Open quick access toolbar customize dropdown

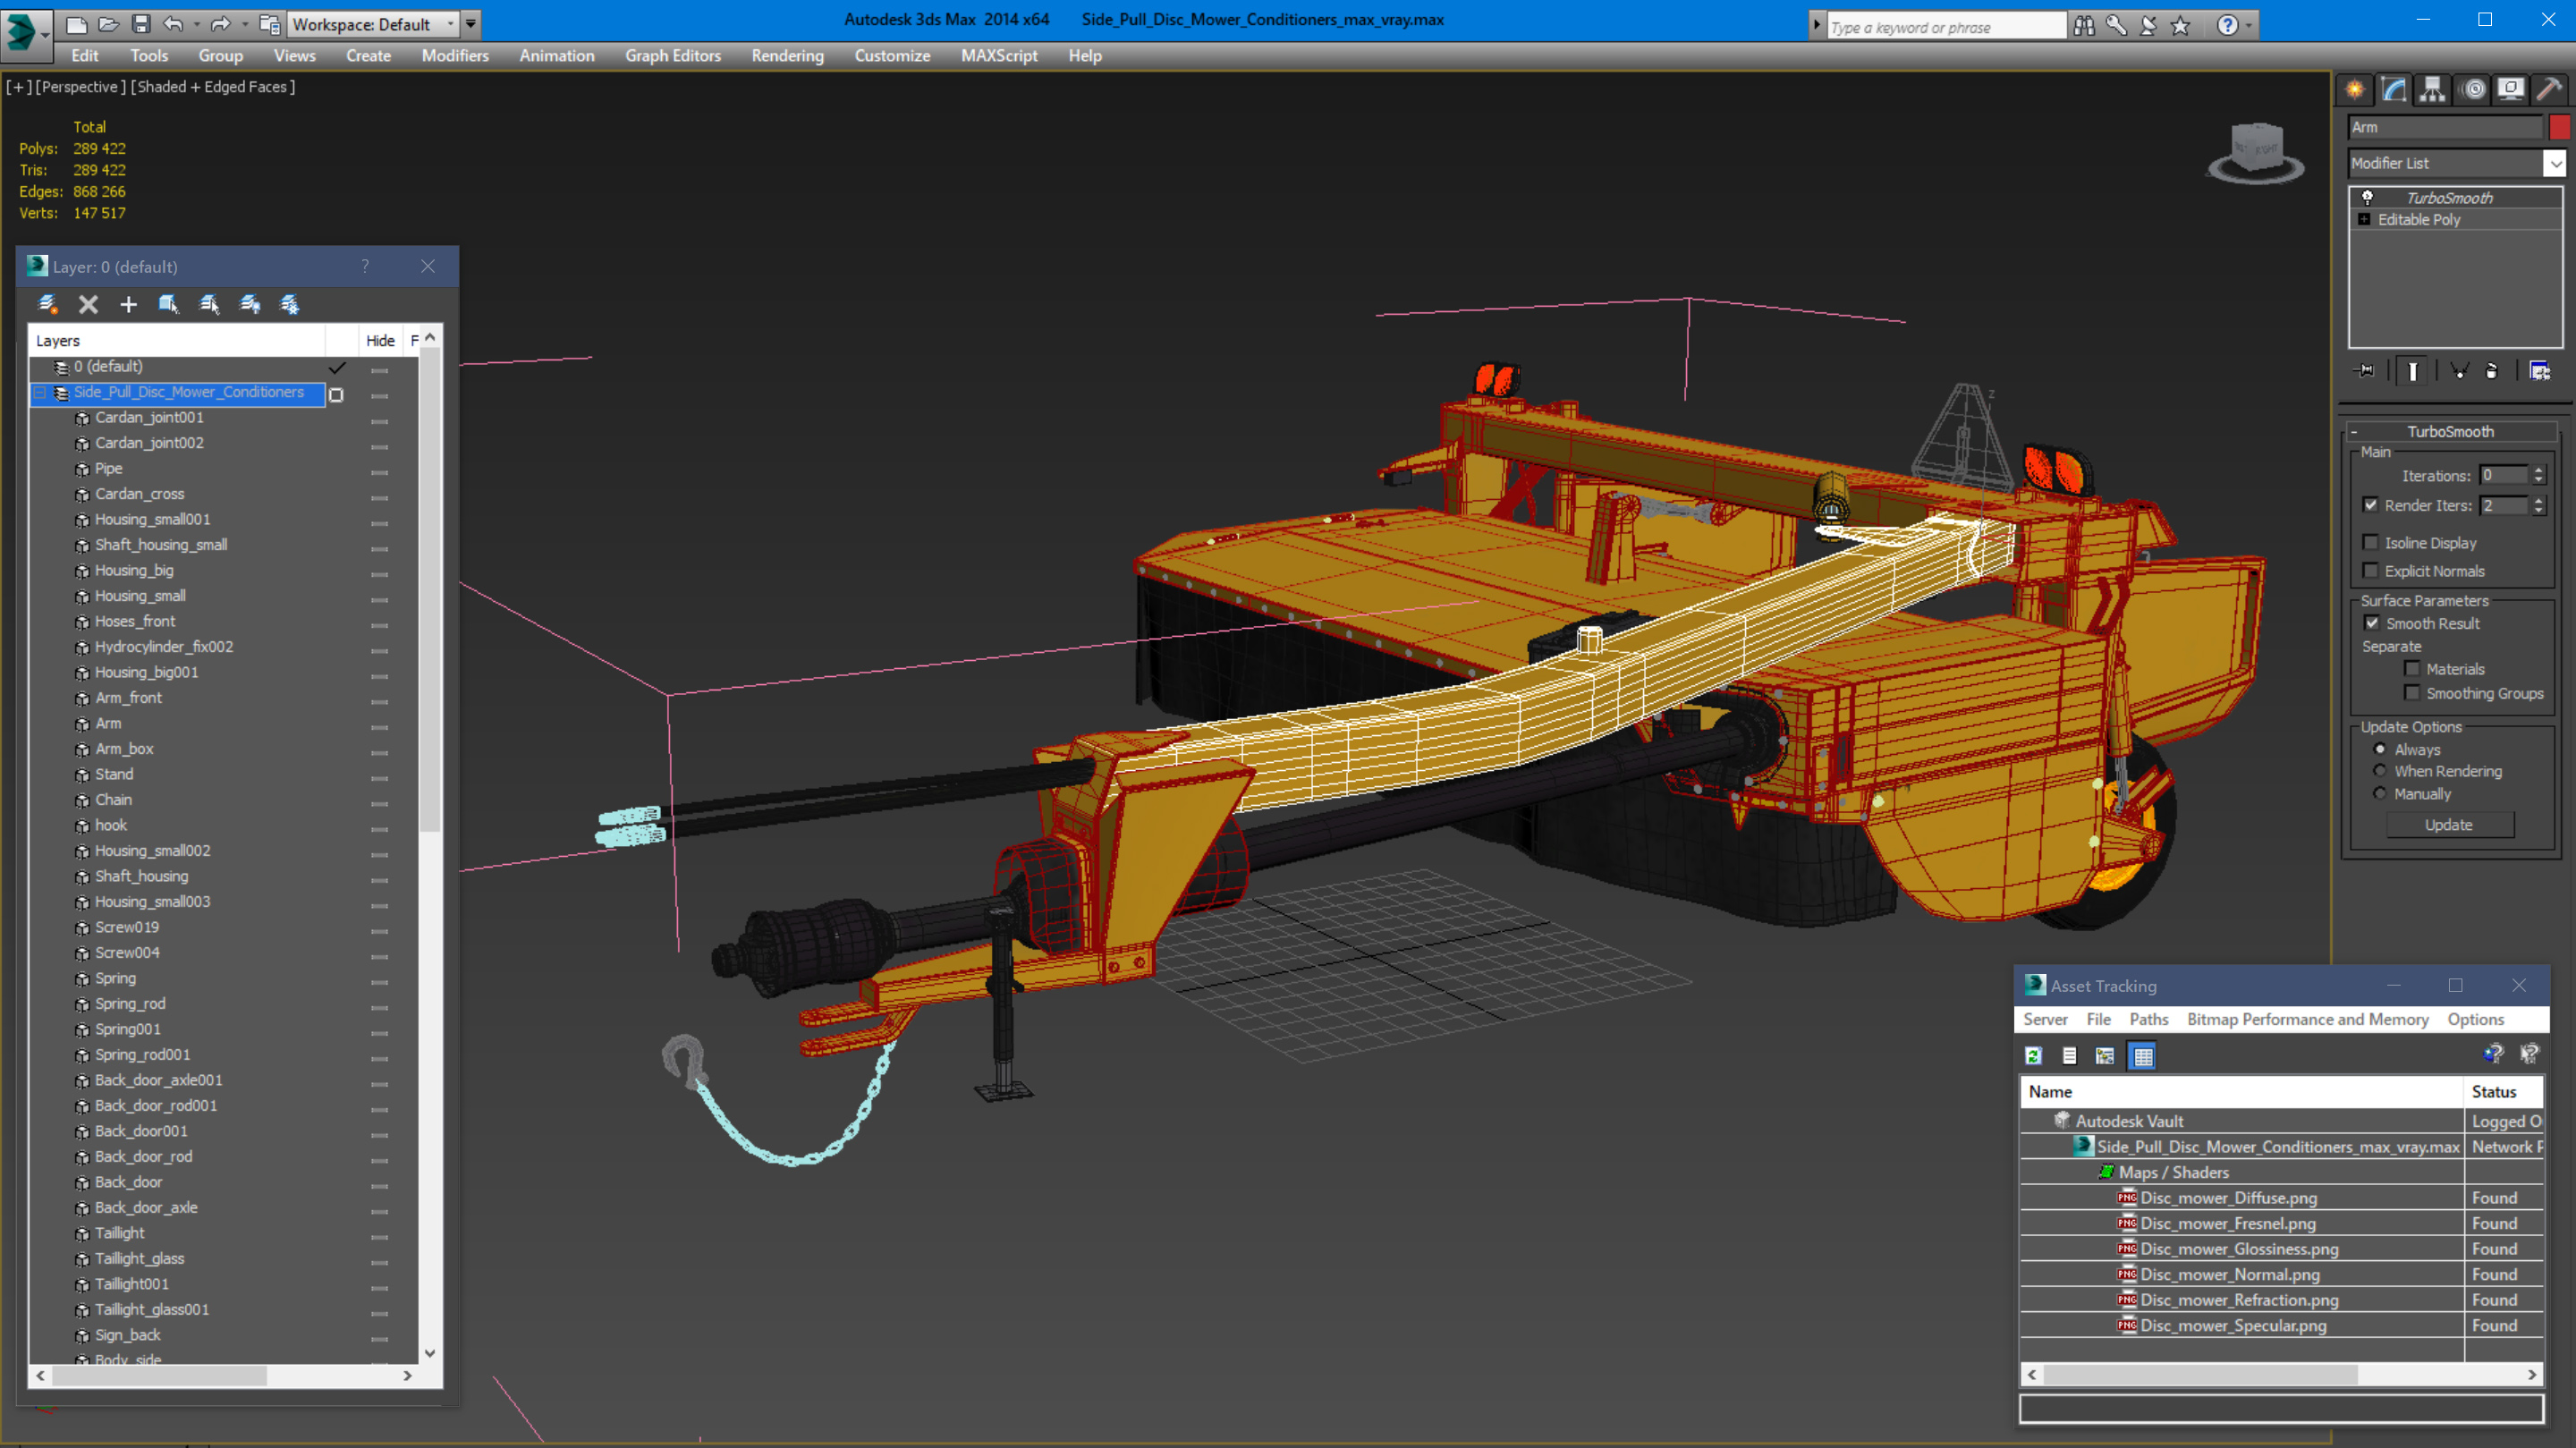pos(471,24)
